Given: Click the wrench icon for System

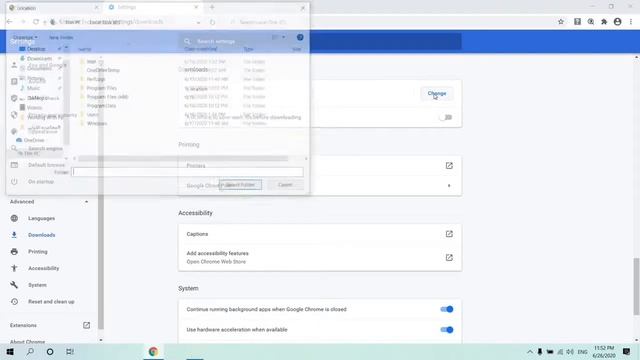Looking at the screenshot, I should (x=14, y=285).
